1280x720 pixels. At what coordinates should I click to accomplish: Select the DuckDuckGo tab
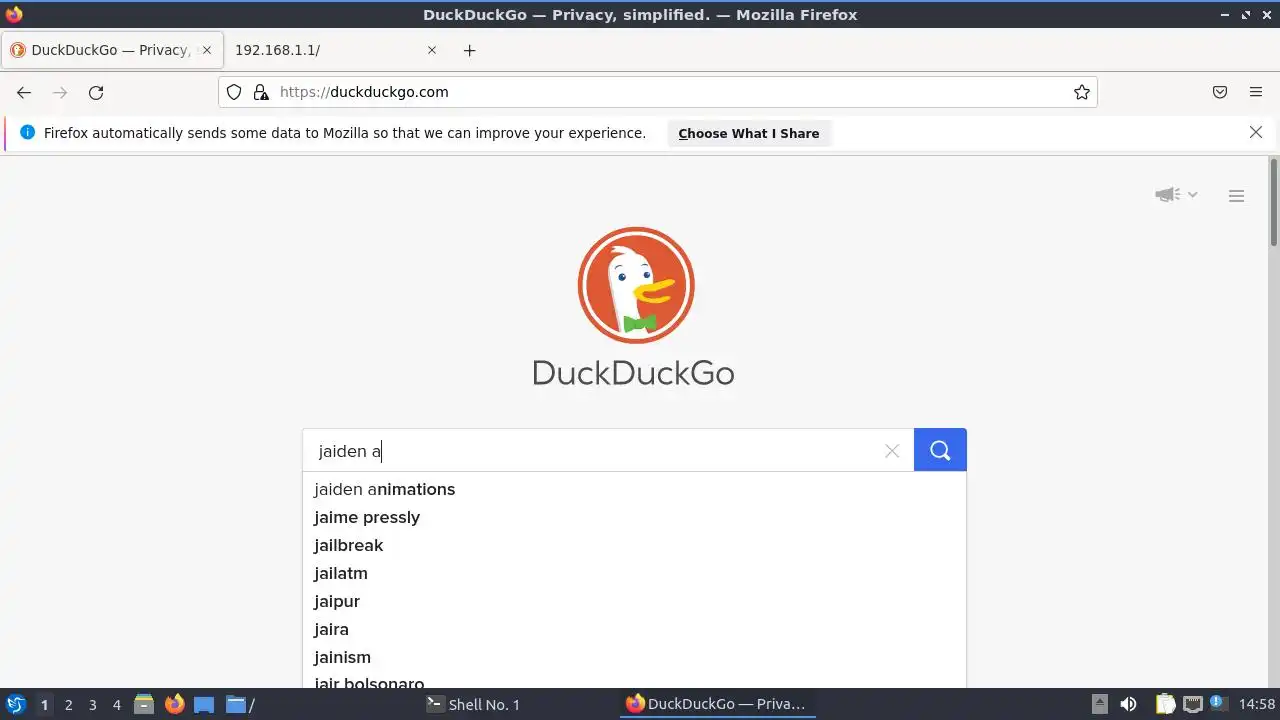(112, 50)
